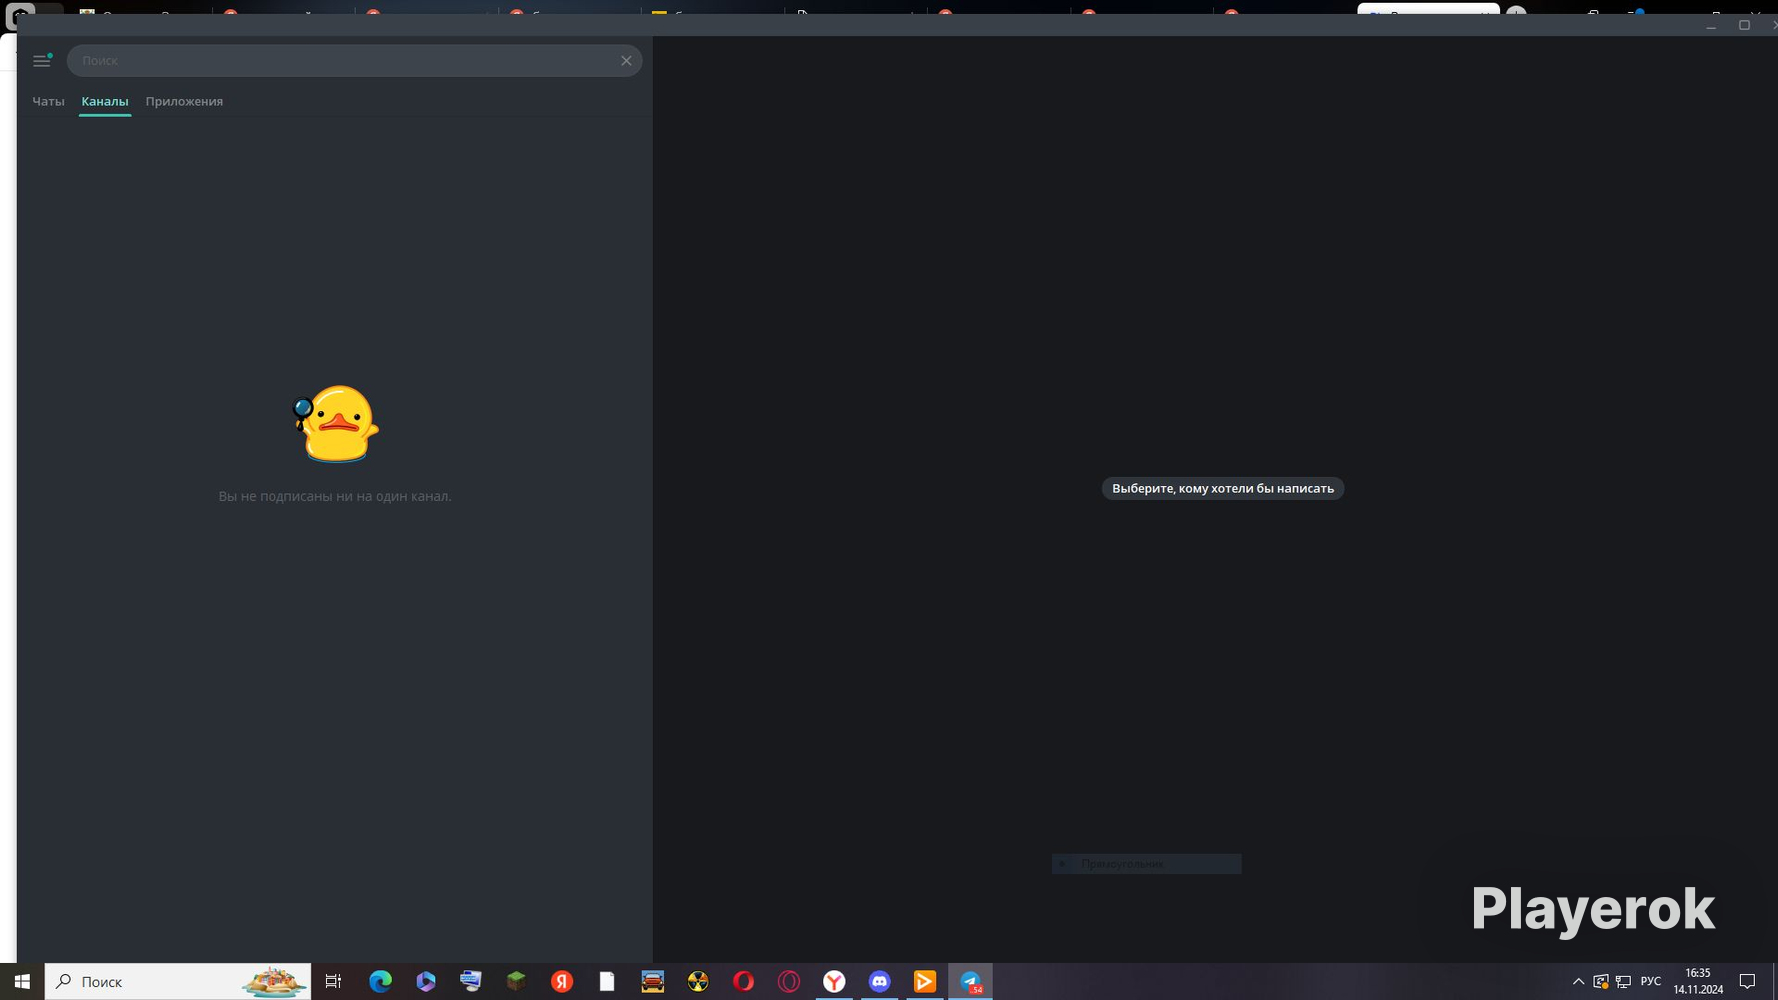Clear the Telegram search field with X
Screen dimensions: 1778x1000
626,61
